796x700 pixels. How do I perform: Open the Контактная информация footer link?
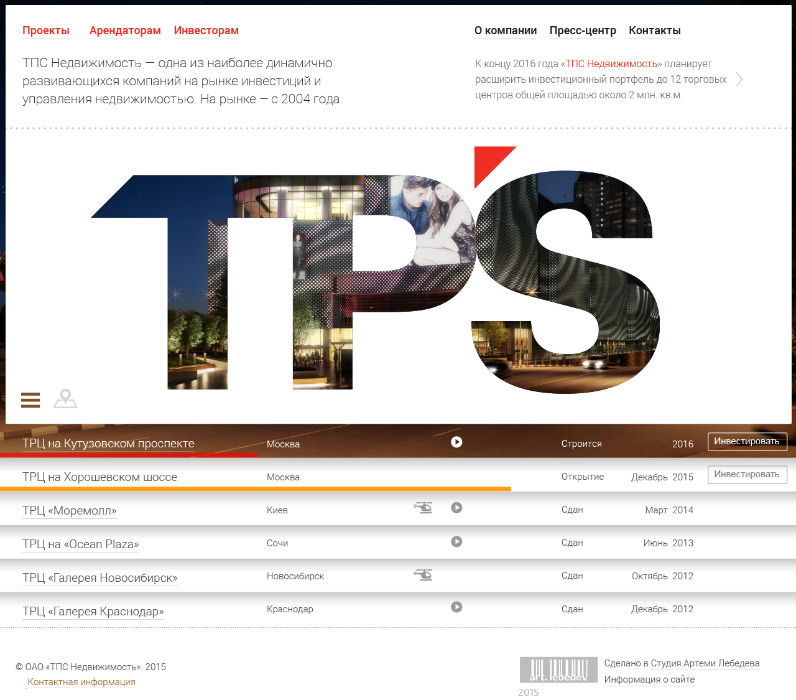pos(81,682)
